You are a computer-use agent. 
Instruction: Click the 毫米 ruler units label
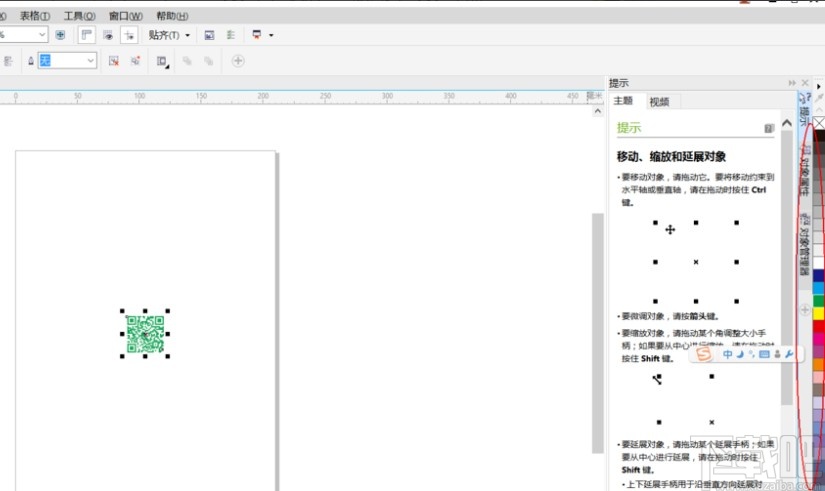[593, 95]
